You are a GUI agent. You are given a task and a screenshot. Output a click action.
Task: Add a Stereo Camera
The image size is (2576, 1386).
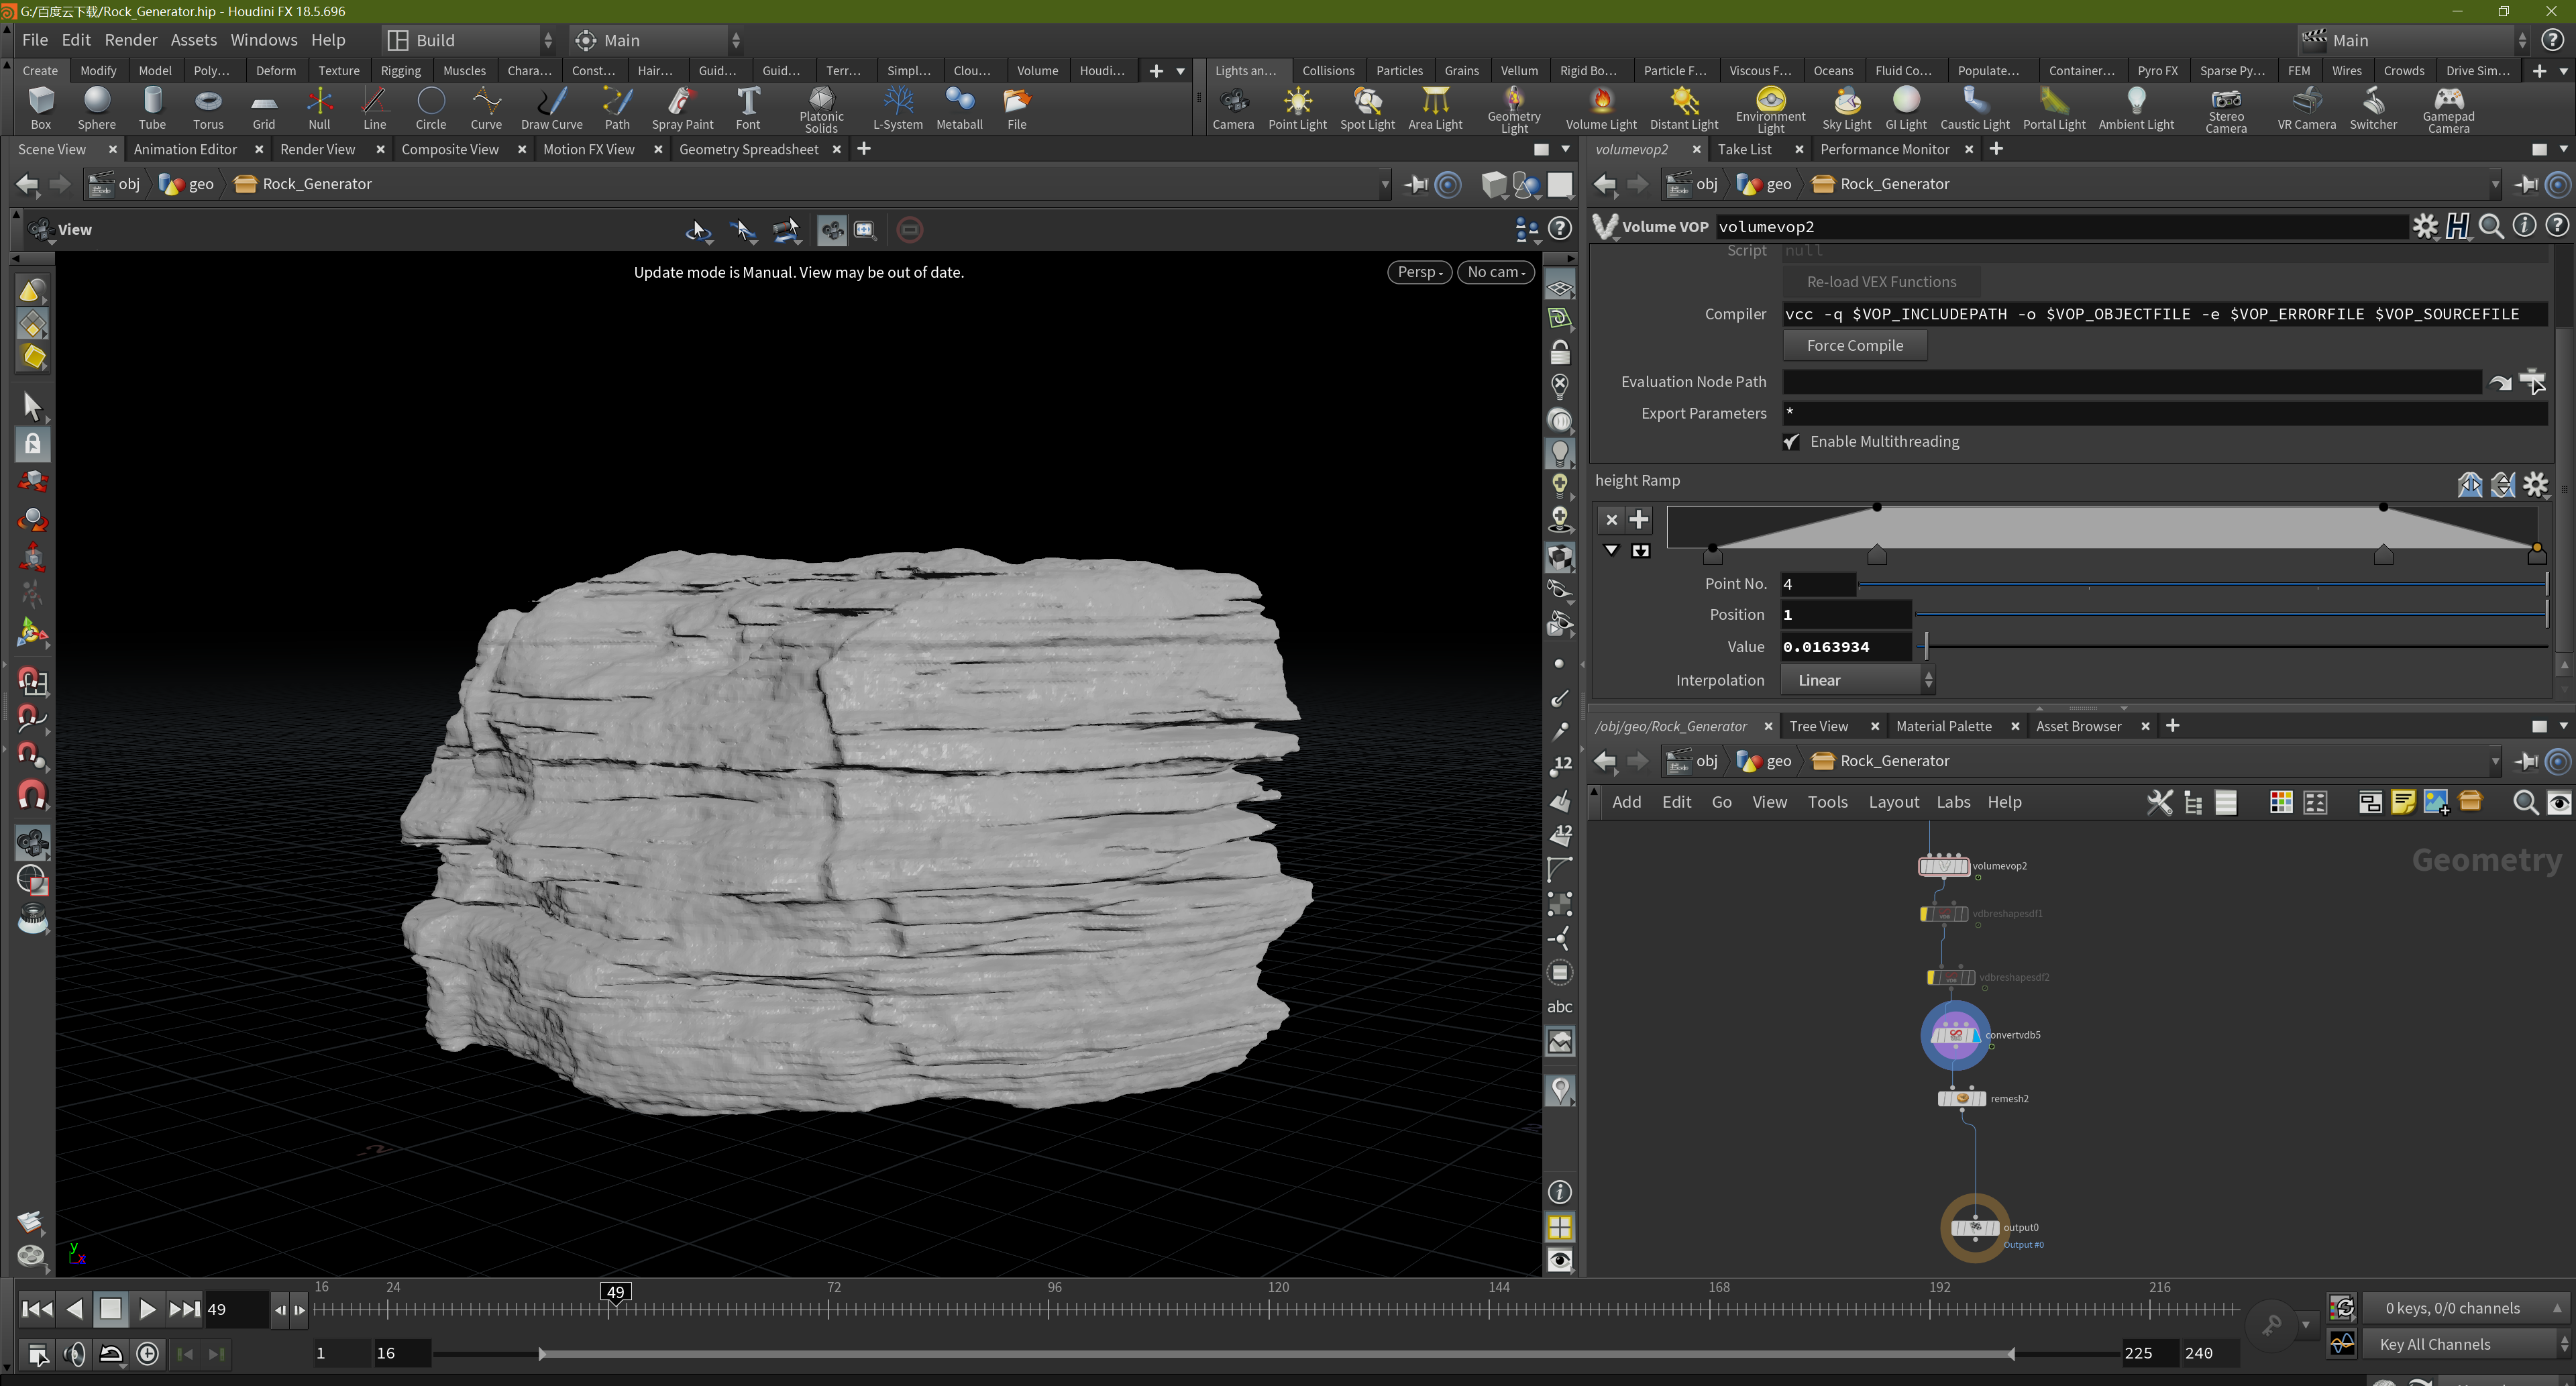(x=2225, y=108)
